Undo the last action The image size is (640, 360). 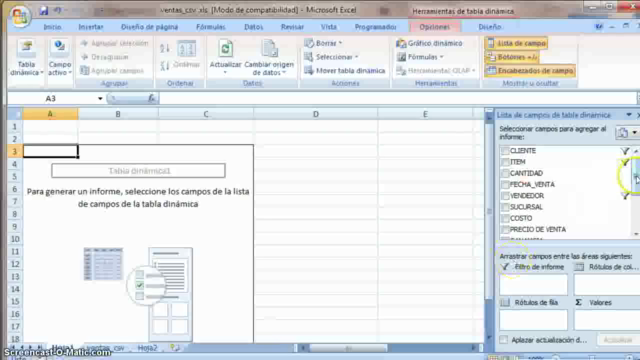(x=58, y=11)
